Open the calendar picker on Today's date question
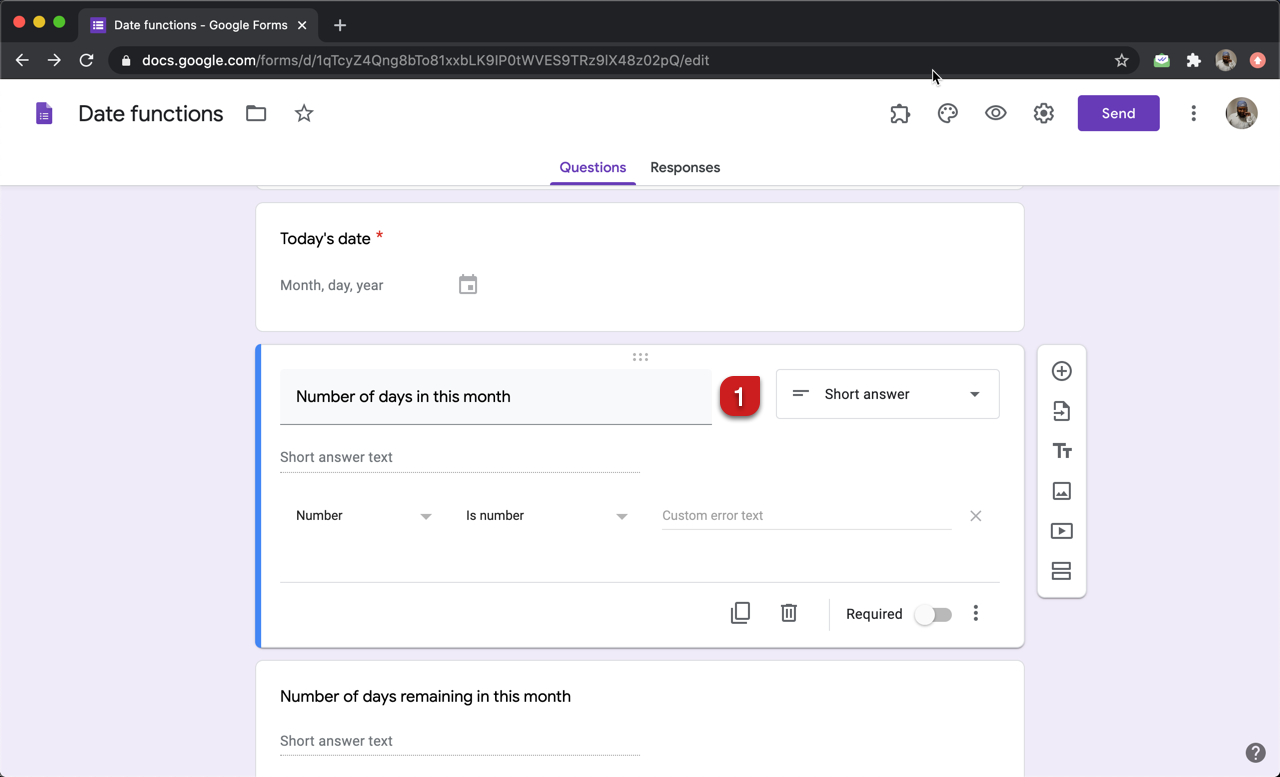The height and width of the screenshot is (777, 1280). (467, 284)
